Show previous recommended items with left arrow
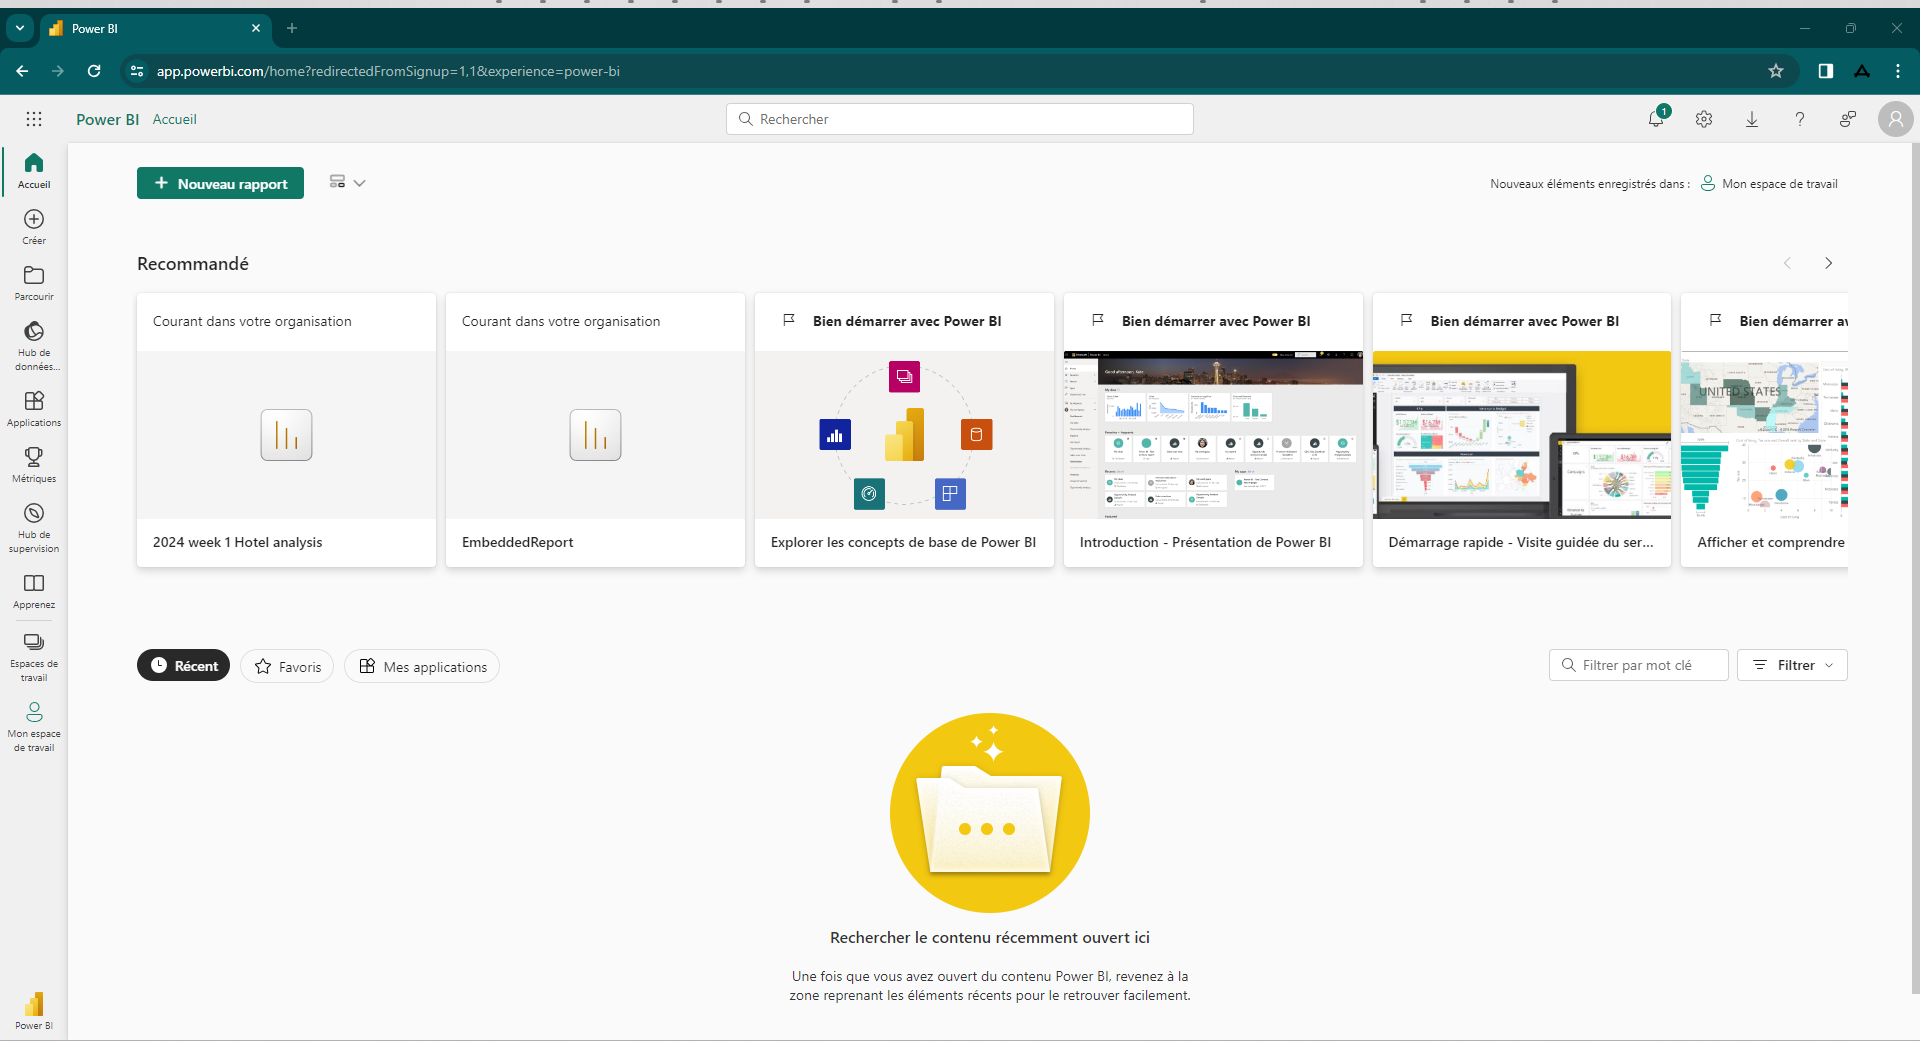The width and height of the screenshot is (1920, 1041). pyautogui.click(x=1787, y=263)
